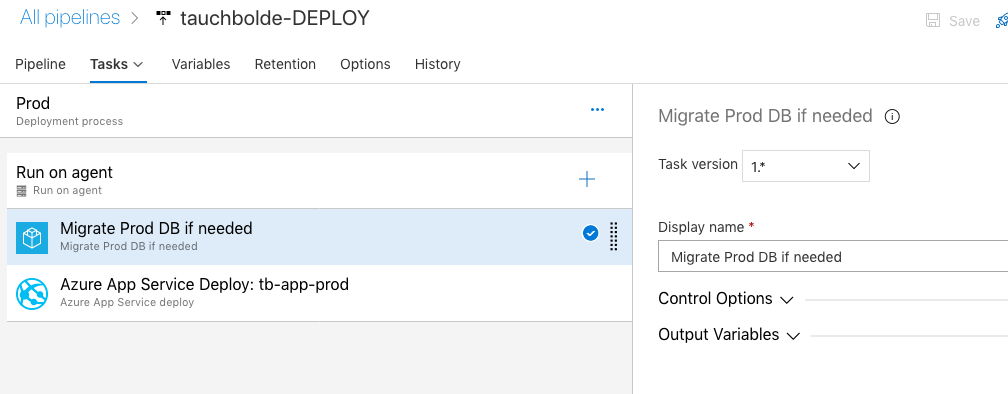Image resolution: width=1008 pixels, height=394 pixels.
Task: Click the drag handle on Migrate Prod DB task
Action: coord(613,236)
